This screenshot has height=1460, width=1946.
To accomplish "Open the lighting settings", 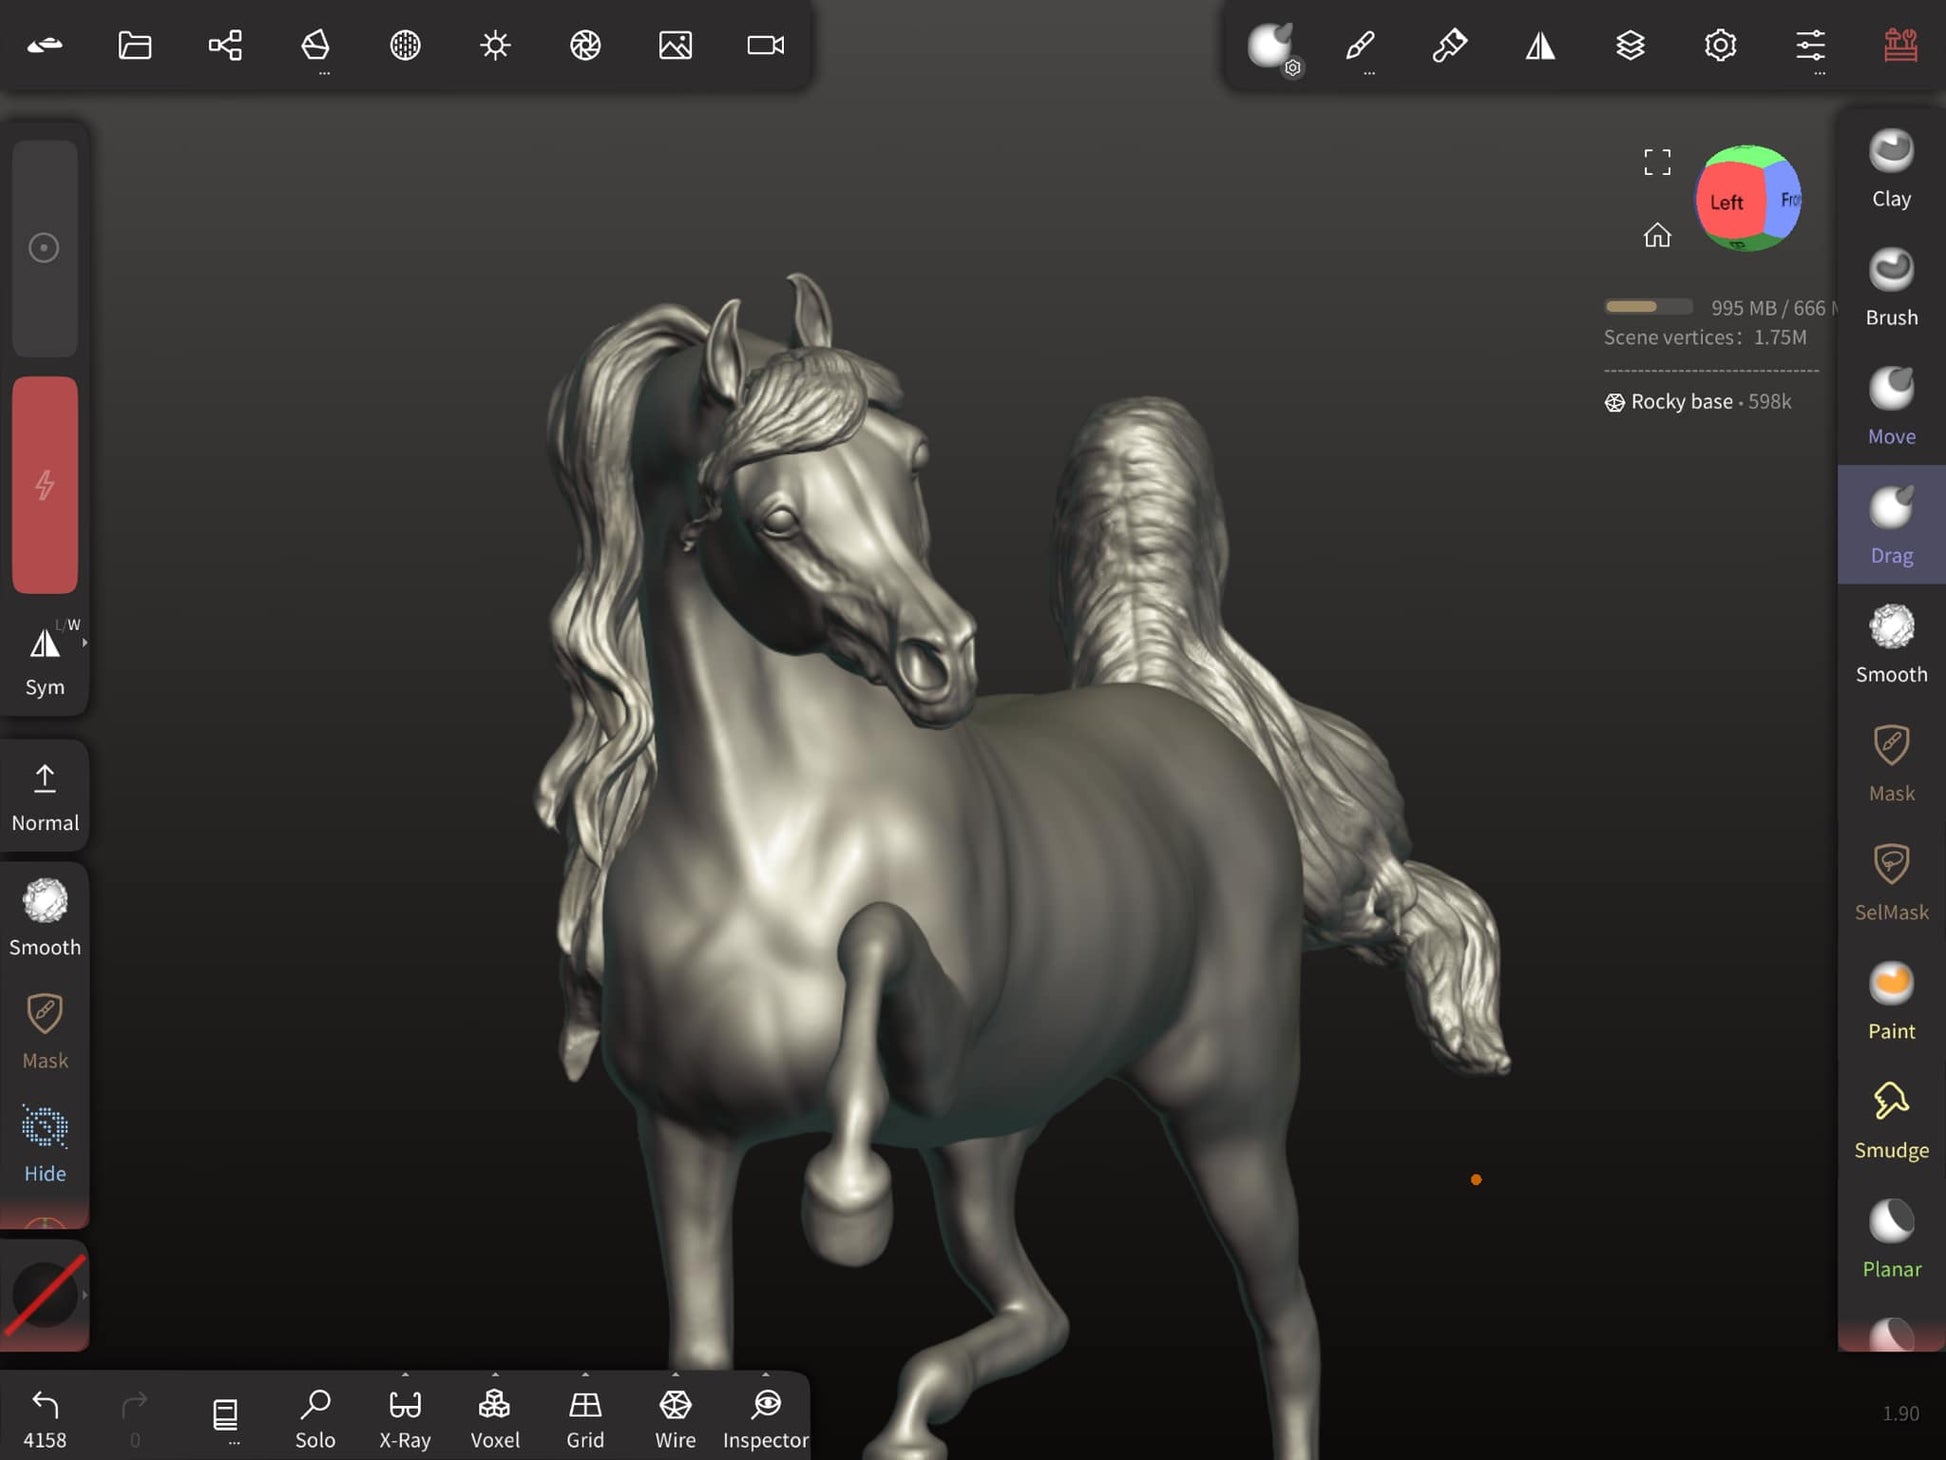I will [495, 45].
